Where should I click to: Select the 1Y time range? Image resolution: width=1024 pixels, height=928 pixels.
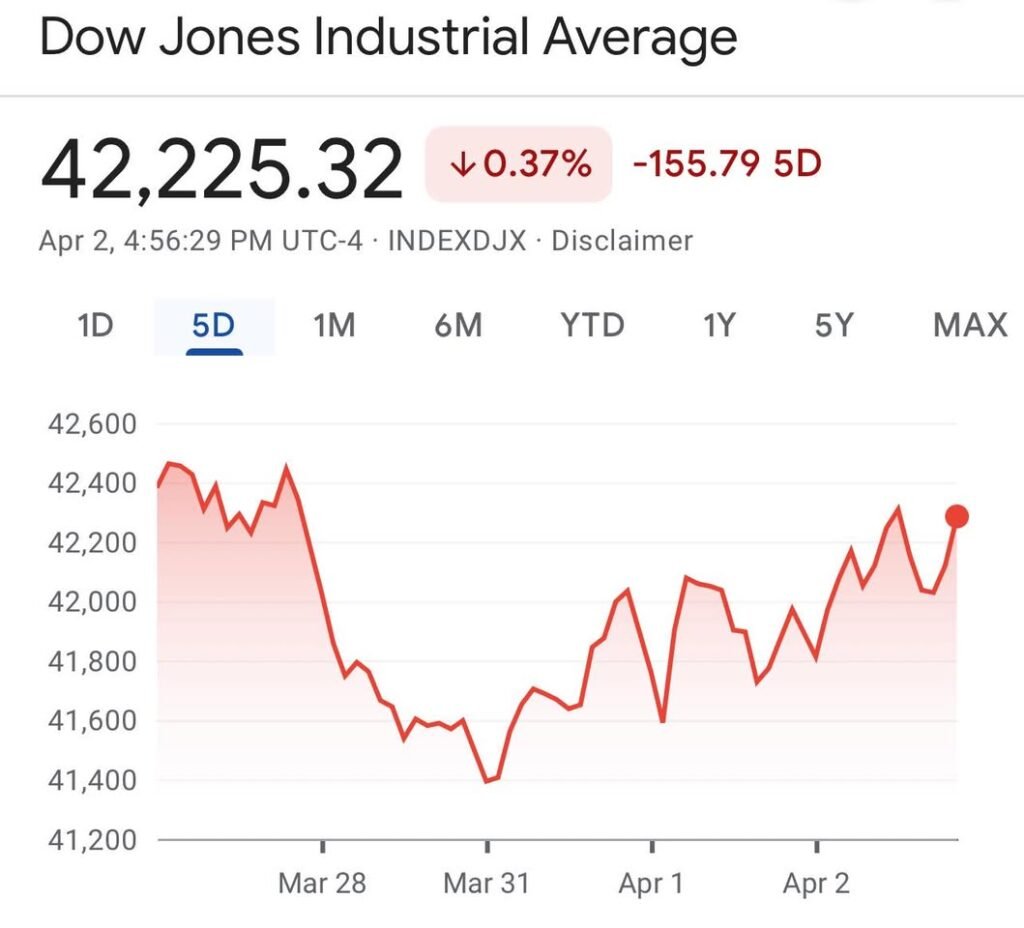pyautogui.click(x=718, y=325)
